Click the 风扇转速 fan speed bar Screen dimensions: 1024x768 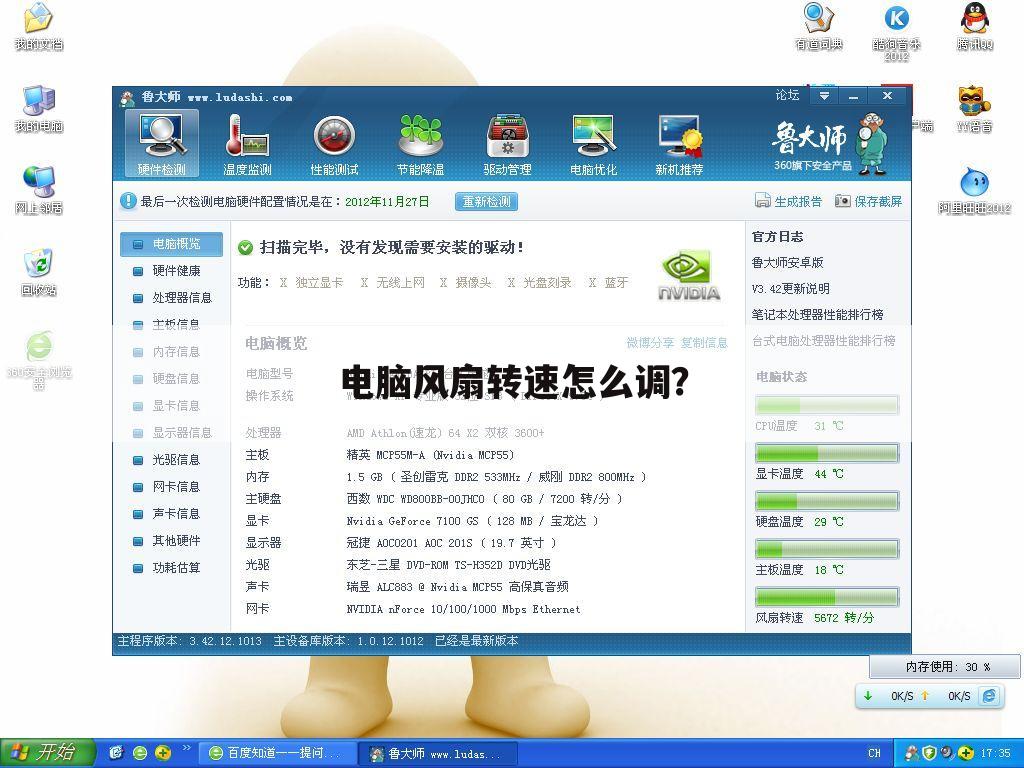827,597
